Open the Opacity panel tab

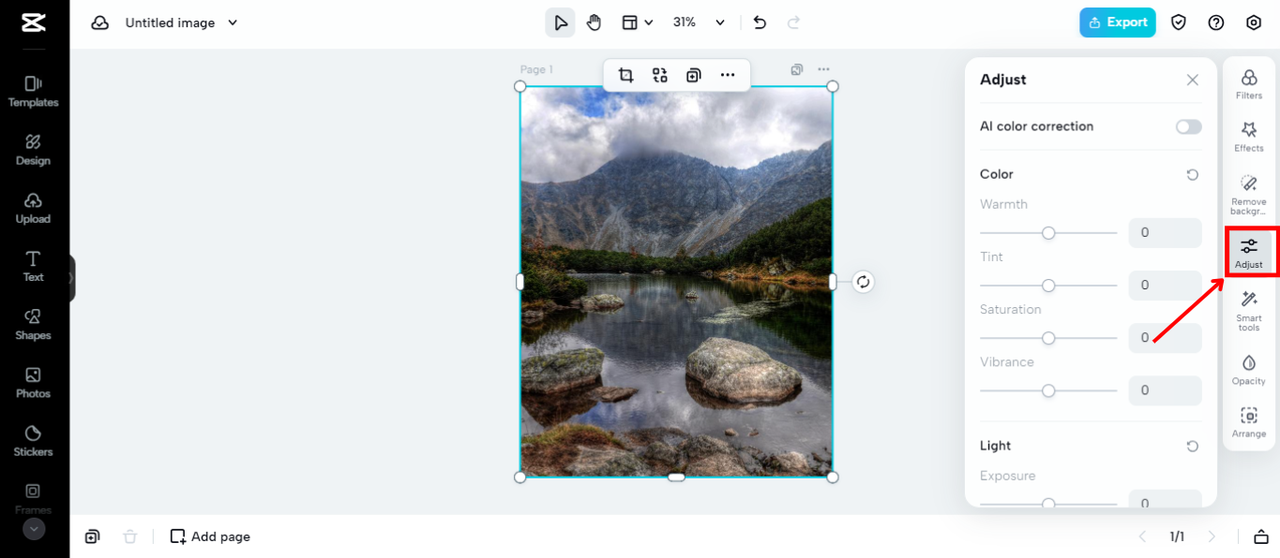pyautogui.click(x=1249, y=369)
